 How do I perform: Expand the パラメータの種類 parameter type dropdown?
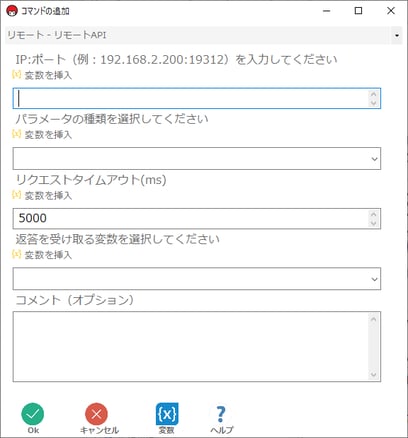[197, 158]
